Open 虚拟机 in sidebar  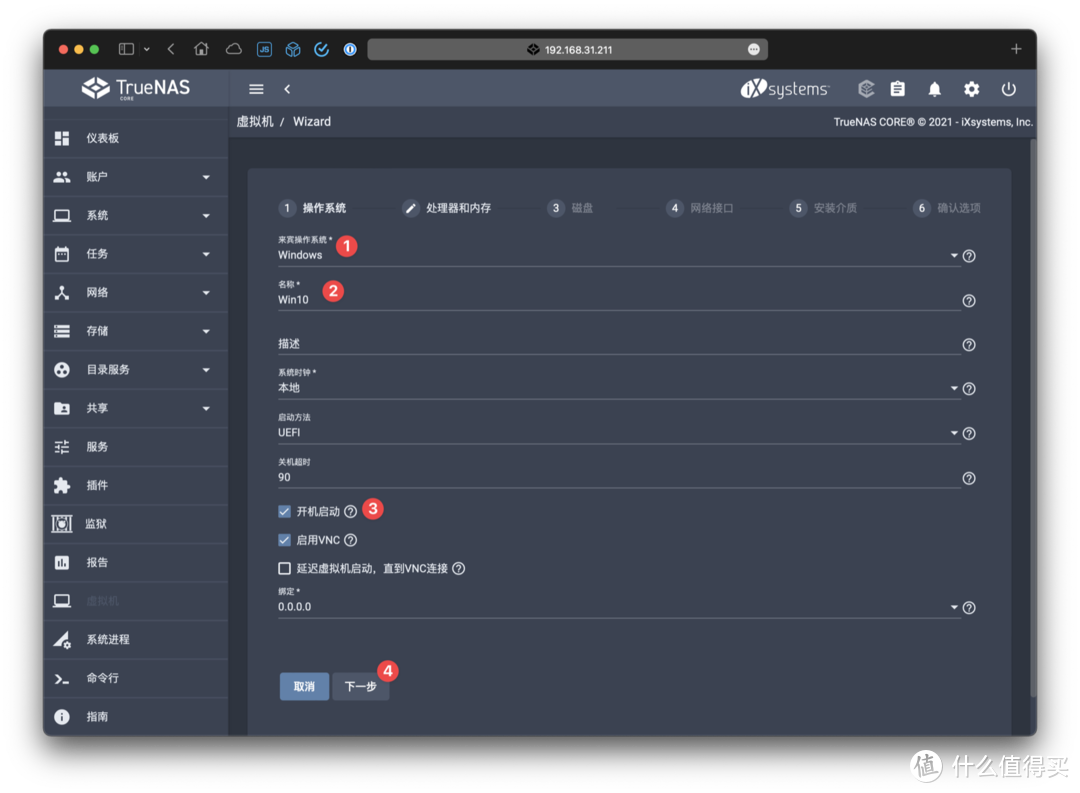coord(136,601)
